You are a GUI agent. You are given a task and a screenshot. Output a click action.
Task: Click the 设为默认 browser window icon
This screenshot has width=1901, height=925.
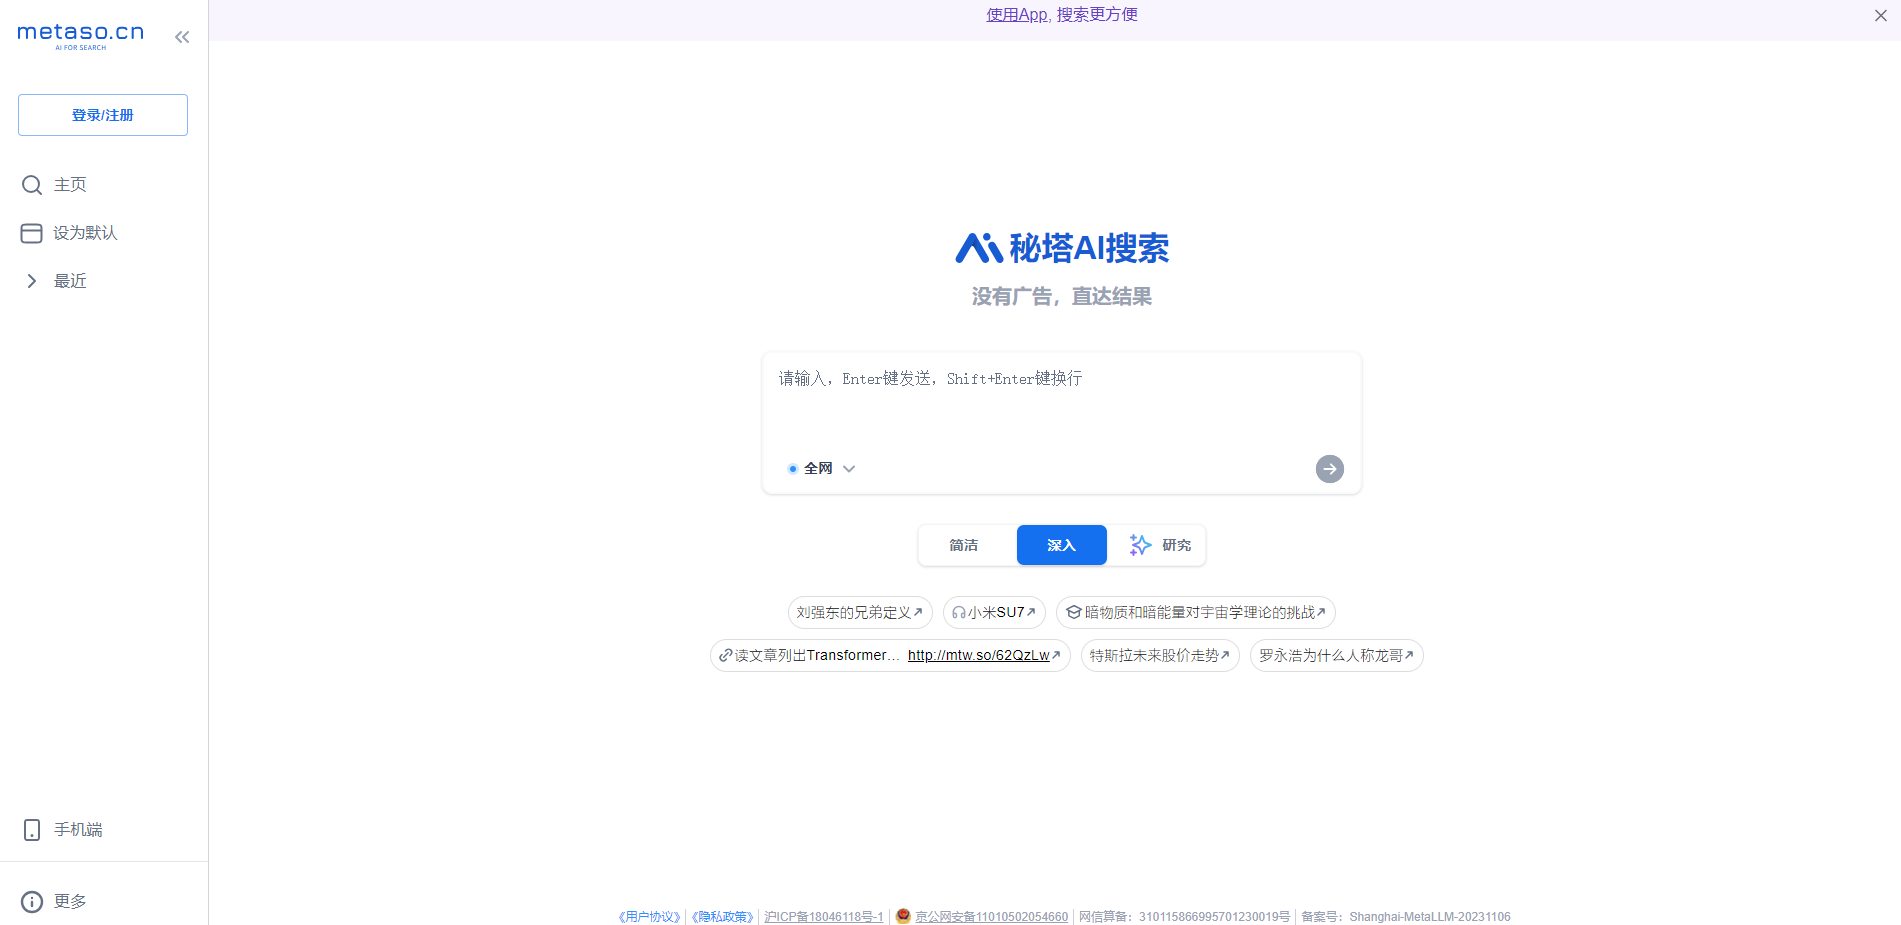tap(32, 233)
